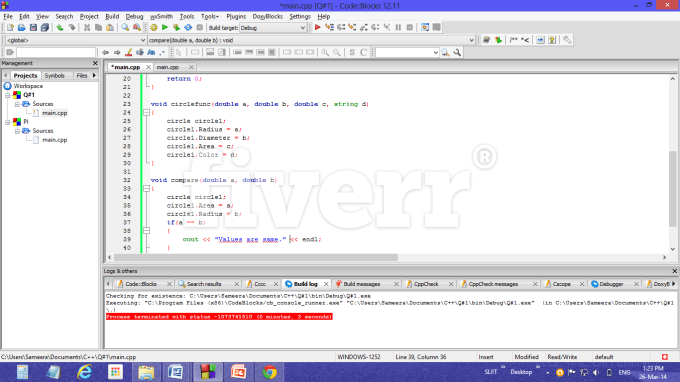Save the file with floppy disk icon
Image resolution: width=680 pixels, height=382 pixels.
(x=33, y=27)
